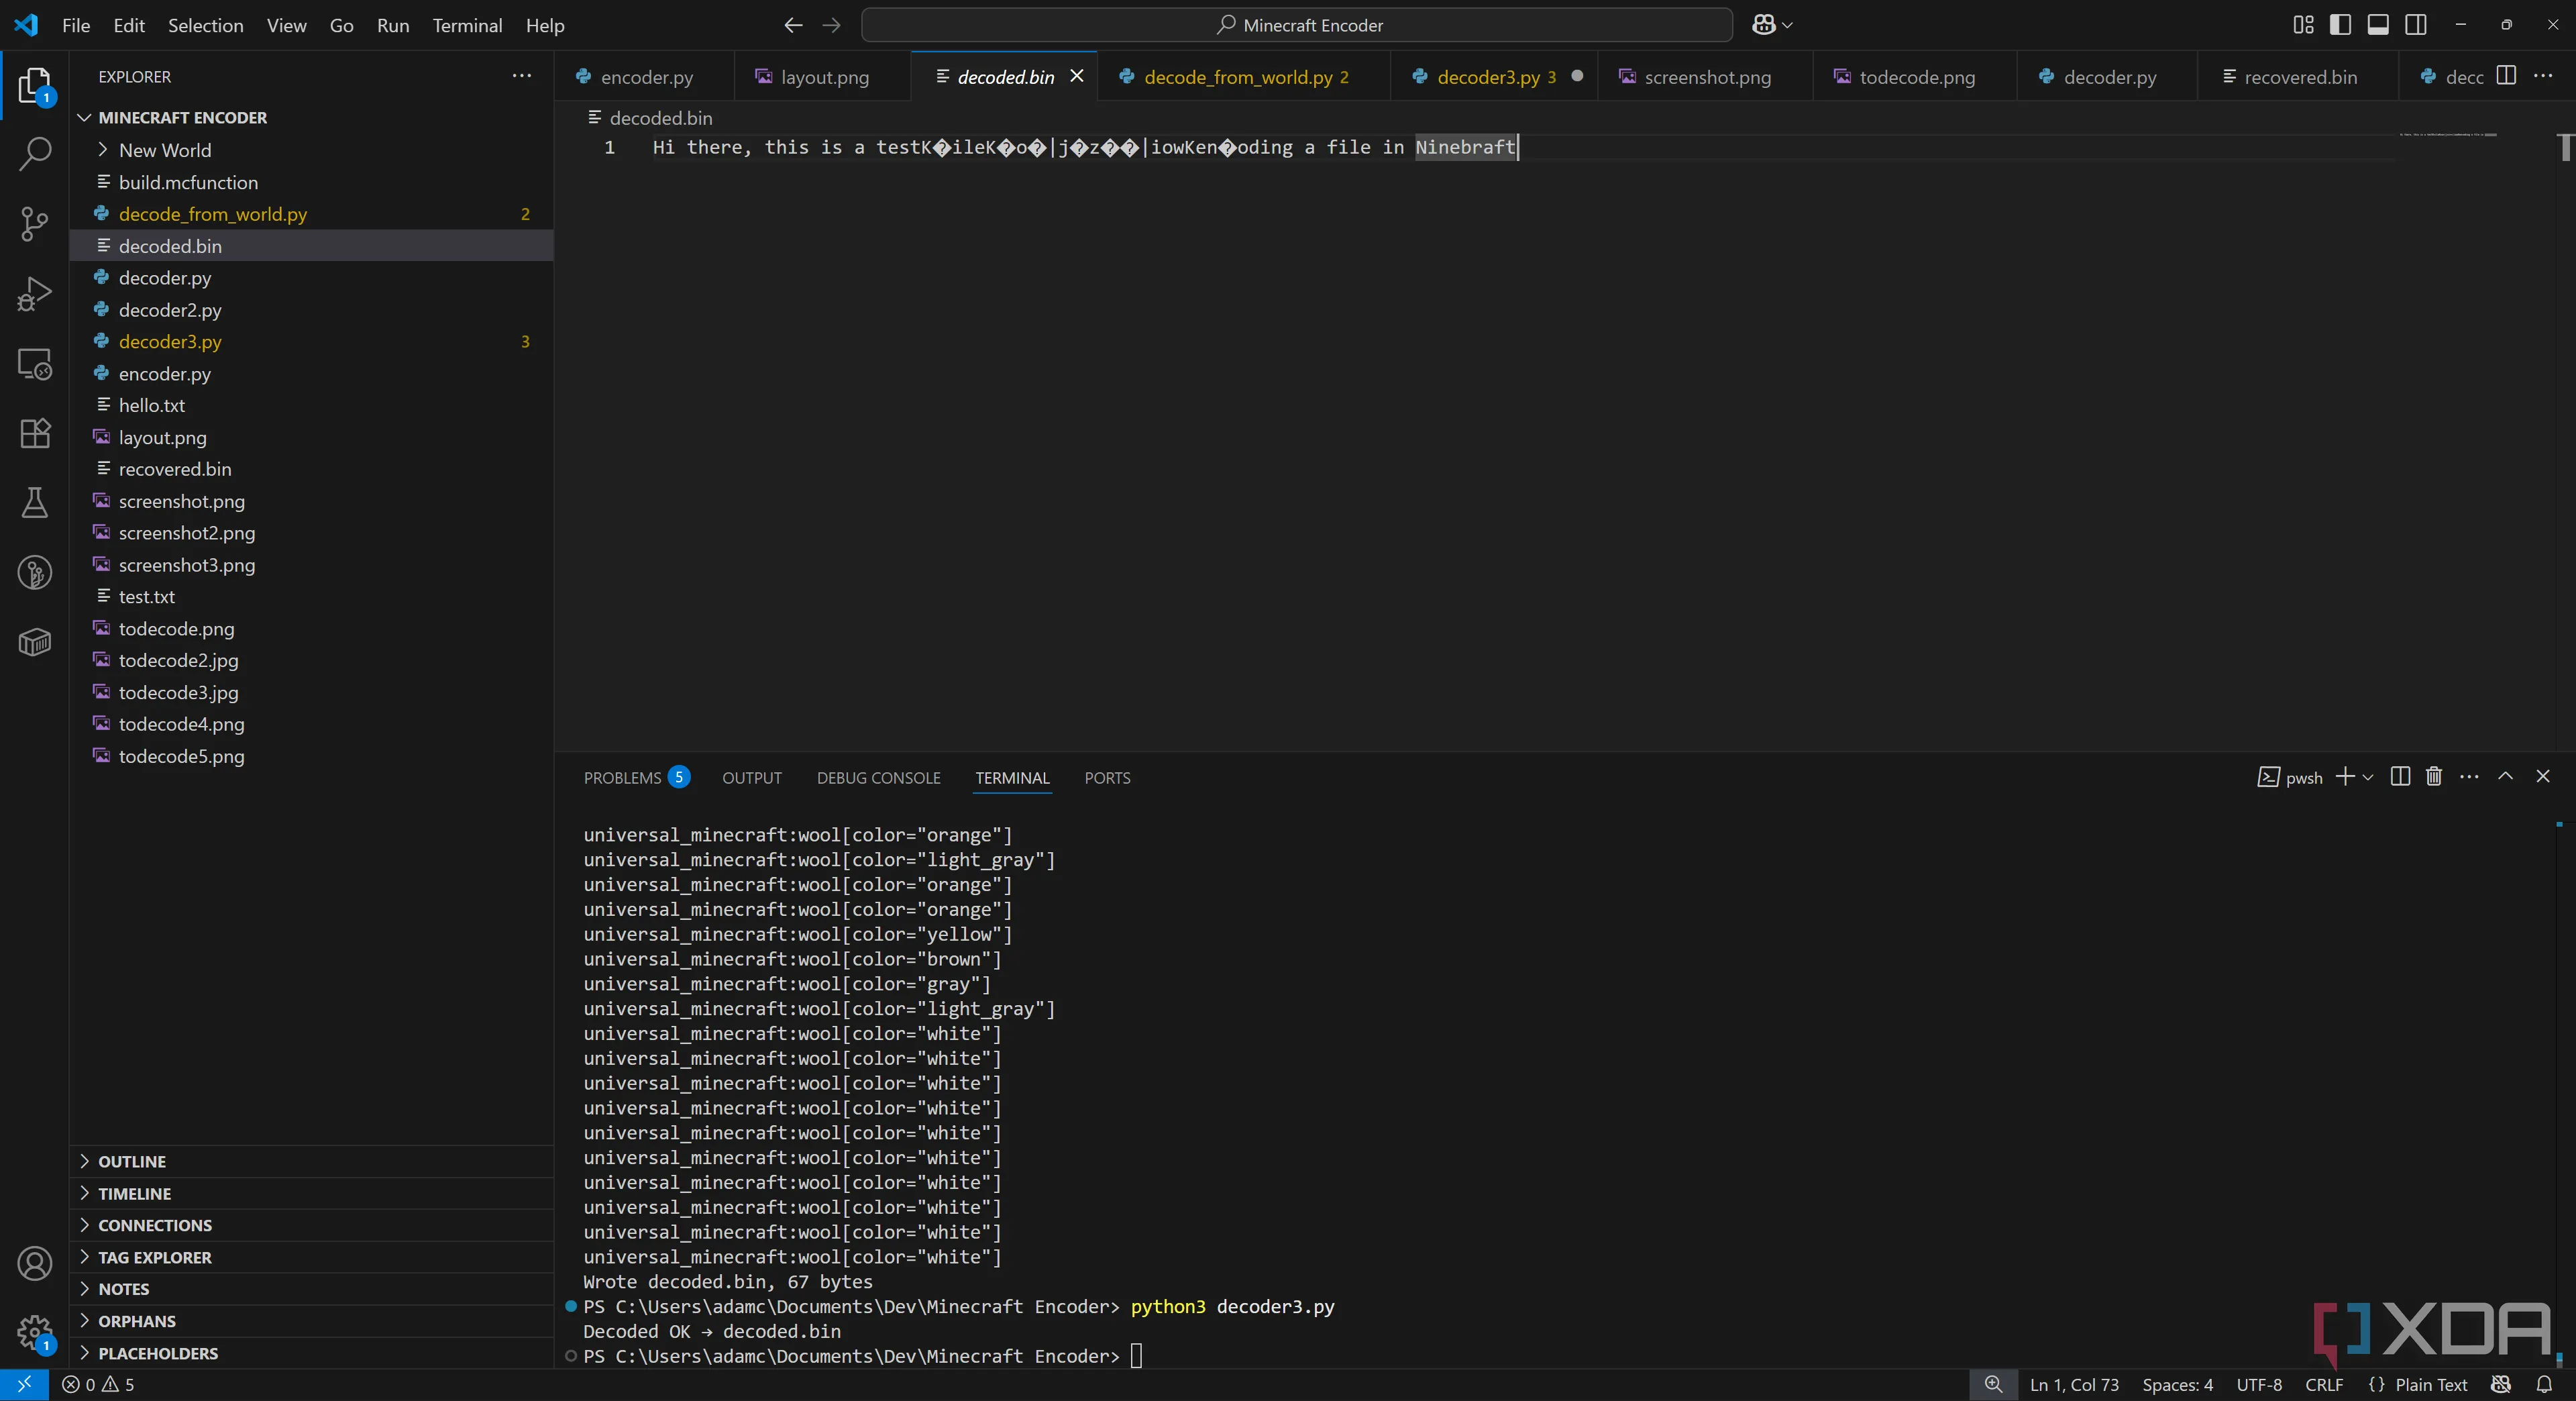2576x1401 pixels.
Task: Open hello.txt in the file explorer
Action: pyautogui.click(x=311, y=405)
